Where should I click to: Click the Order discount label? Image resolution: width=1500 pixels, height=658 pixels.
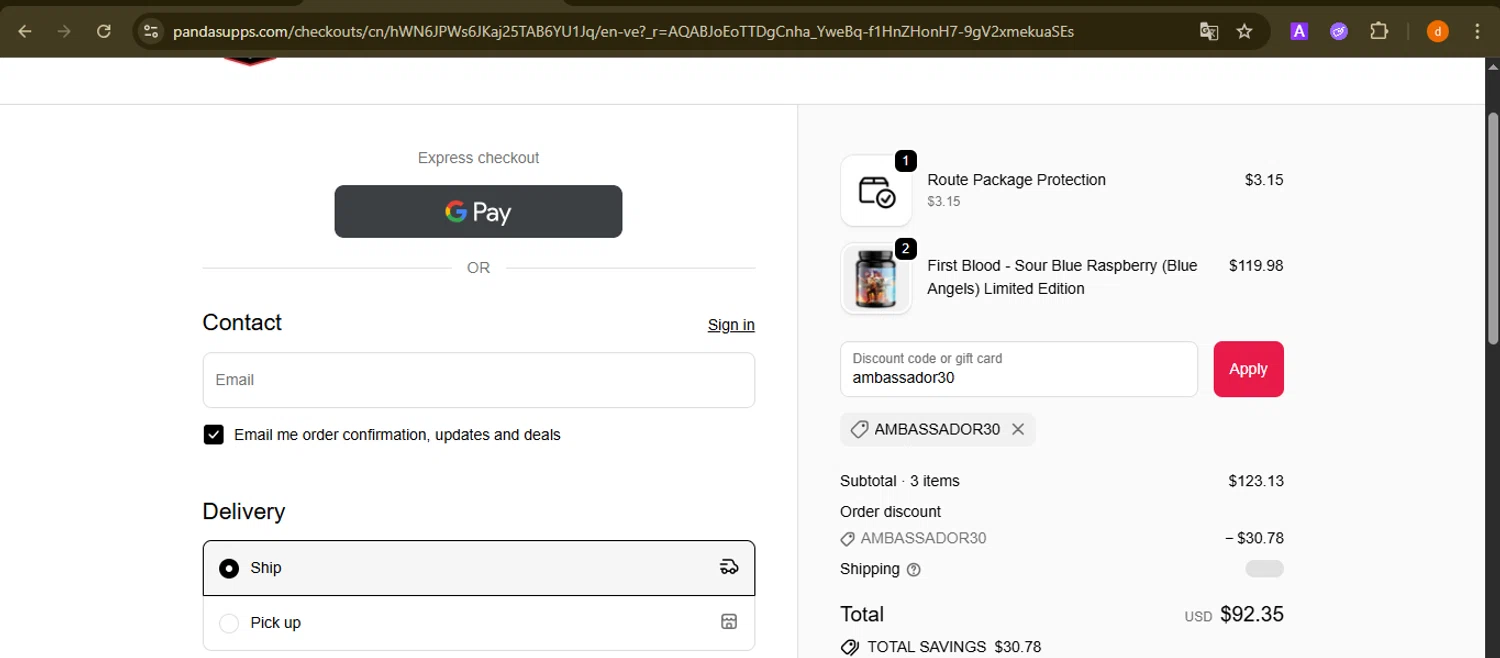pyautogui.click(x=890, y=511)
